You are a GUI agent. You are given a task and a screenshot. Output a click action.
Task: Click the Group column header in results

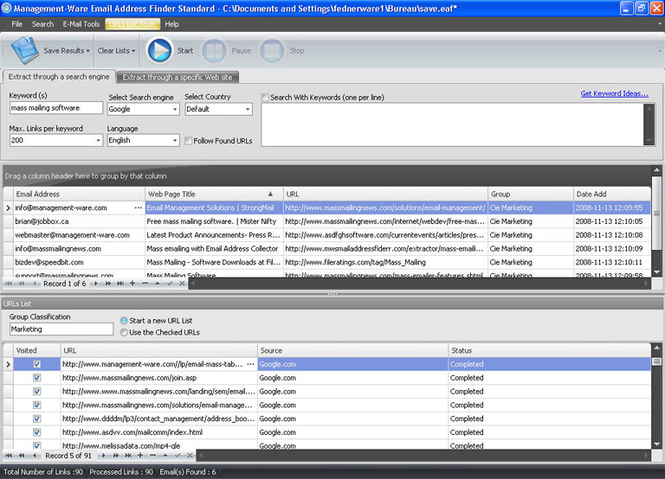coord(531,194)
